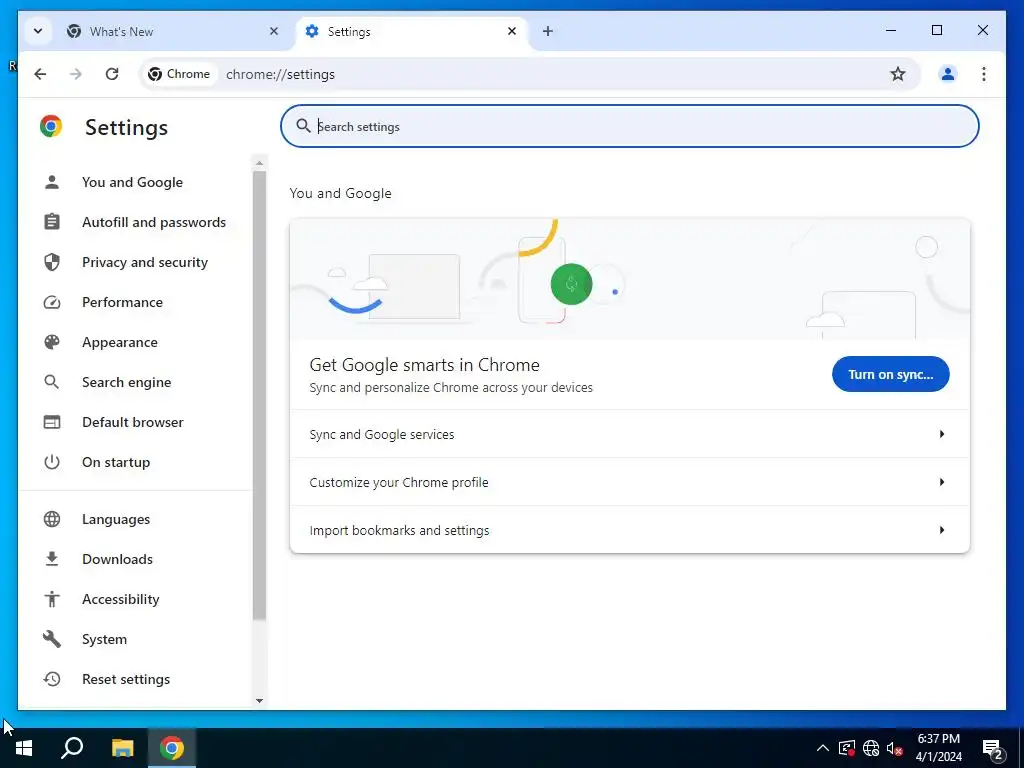Click the forward navigation arrow

[x=76, y=74]
